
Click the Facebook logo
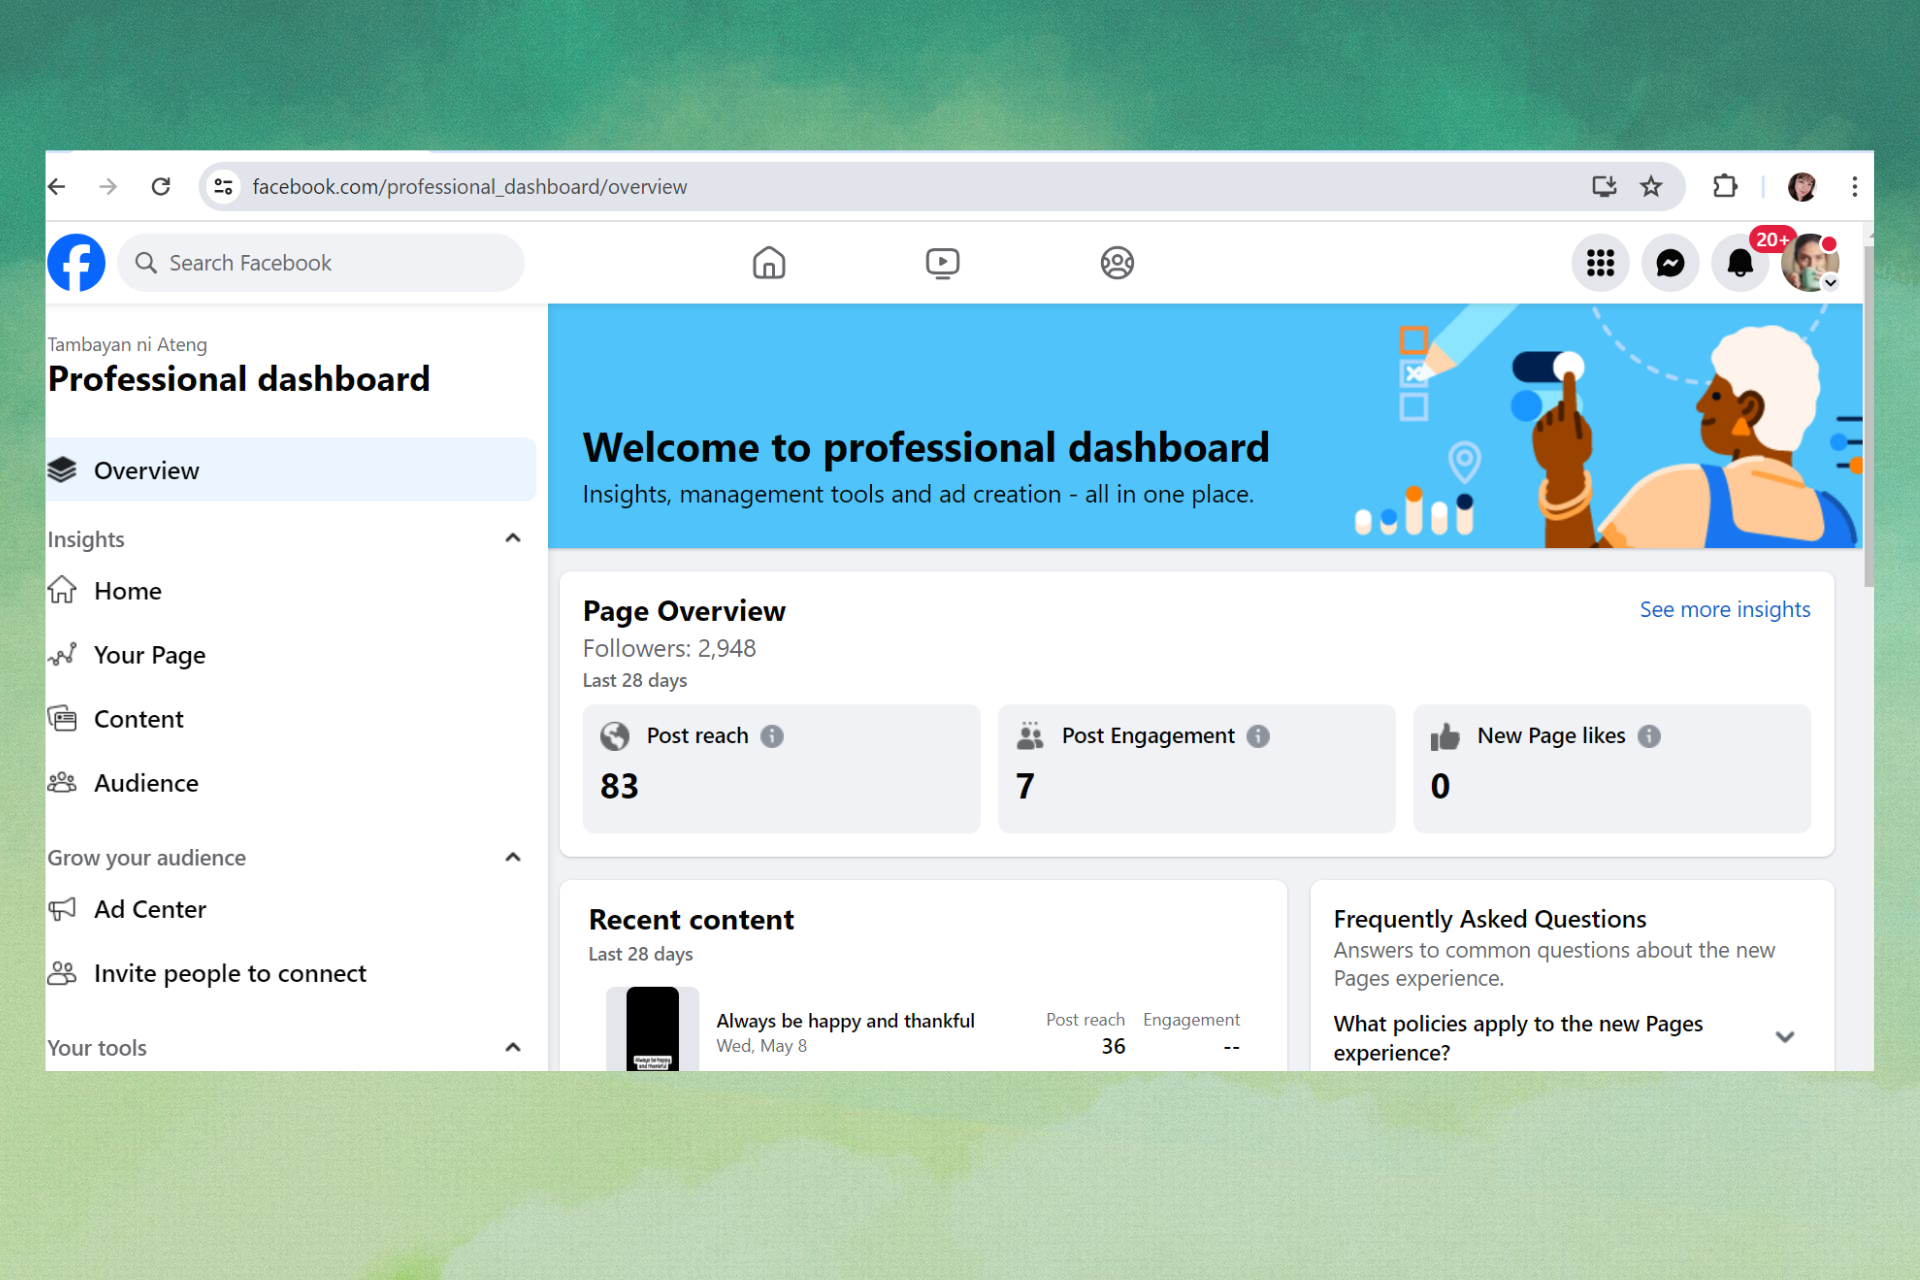point(77,263)
